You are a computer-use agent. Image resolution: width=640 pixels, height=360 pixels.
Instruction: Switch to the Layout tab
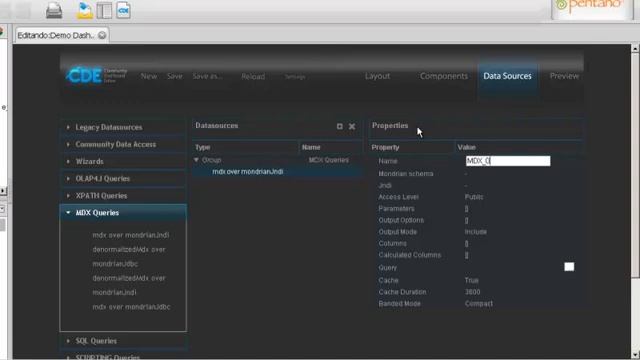coord(377,76)
